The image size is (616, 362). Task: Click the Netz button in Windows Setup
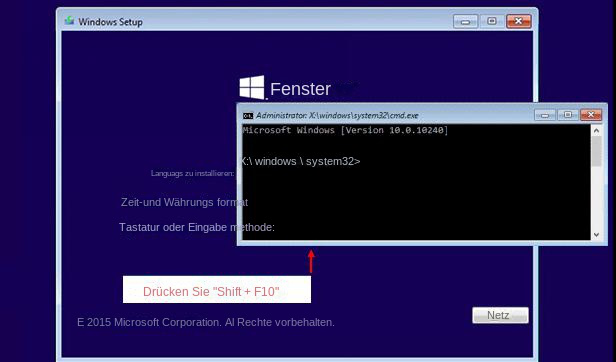click(x=500, y=315)
